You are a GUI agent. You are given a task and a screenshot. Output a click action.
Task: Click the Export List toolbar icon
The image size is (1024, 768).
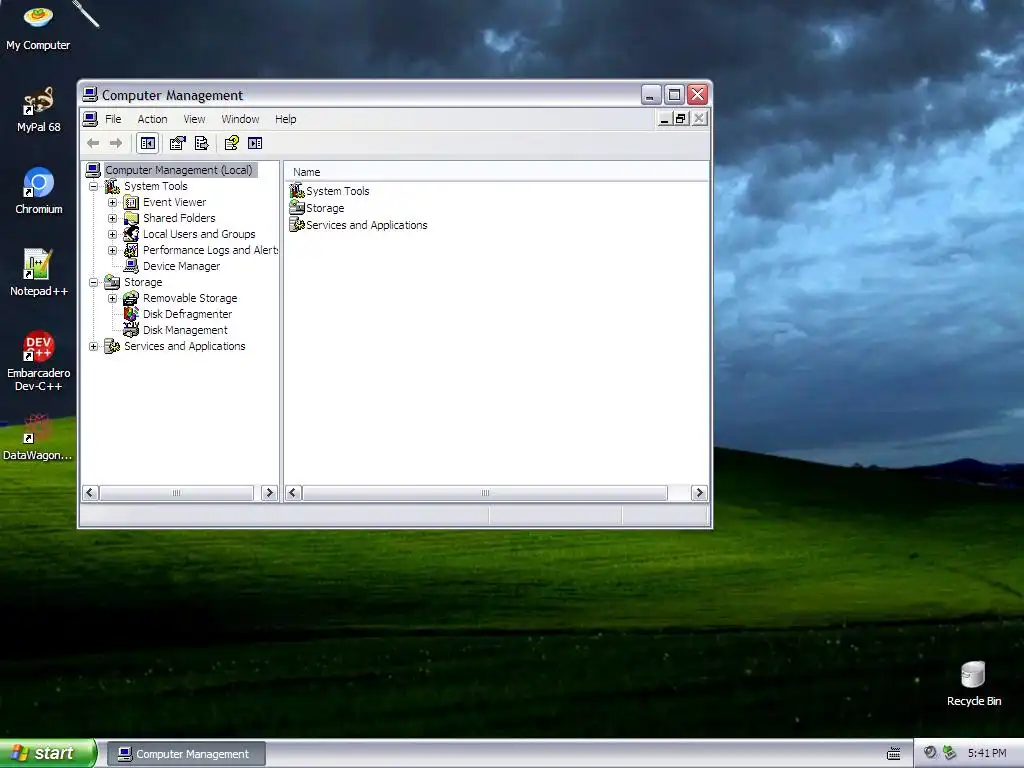tap(202, 143)
